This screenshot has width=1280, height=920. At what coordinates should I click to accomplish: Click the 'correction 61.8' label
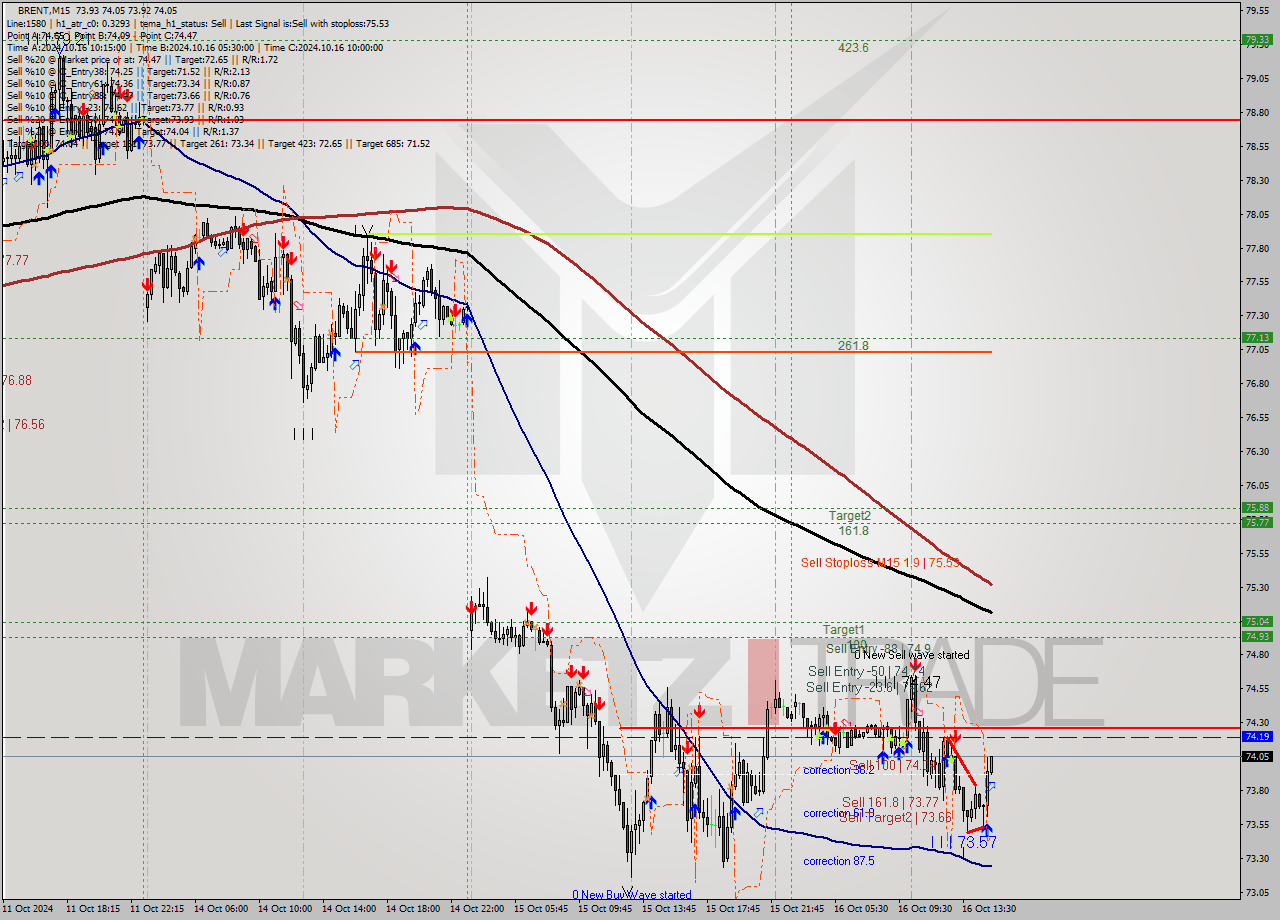click(x=839, y=813)
